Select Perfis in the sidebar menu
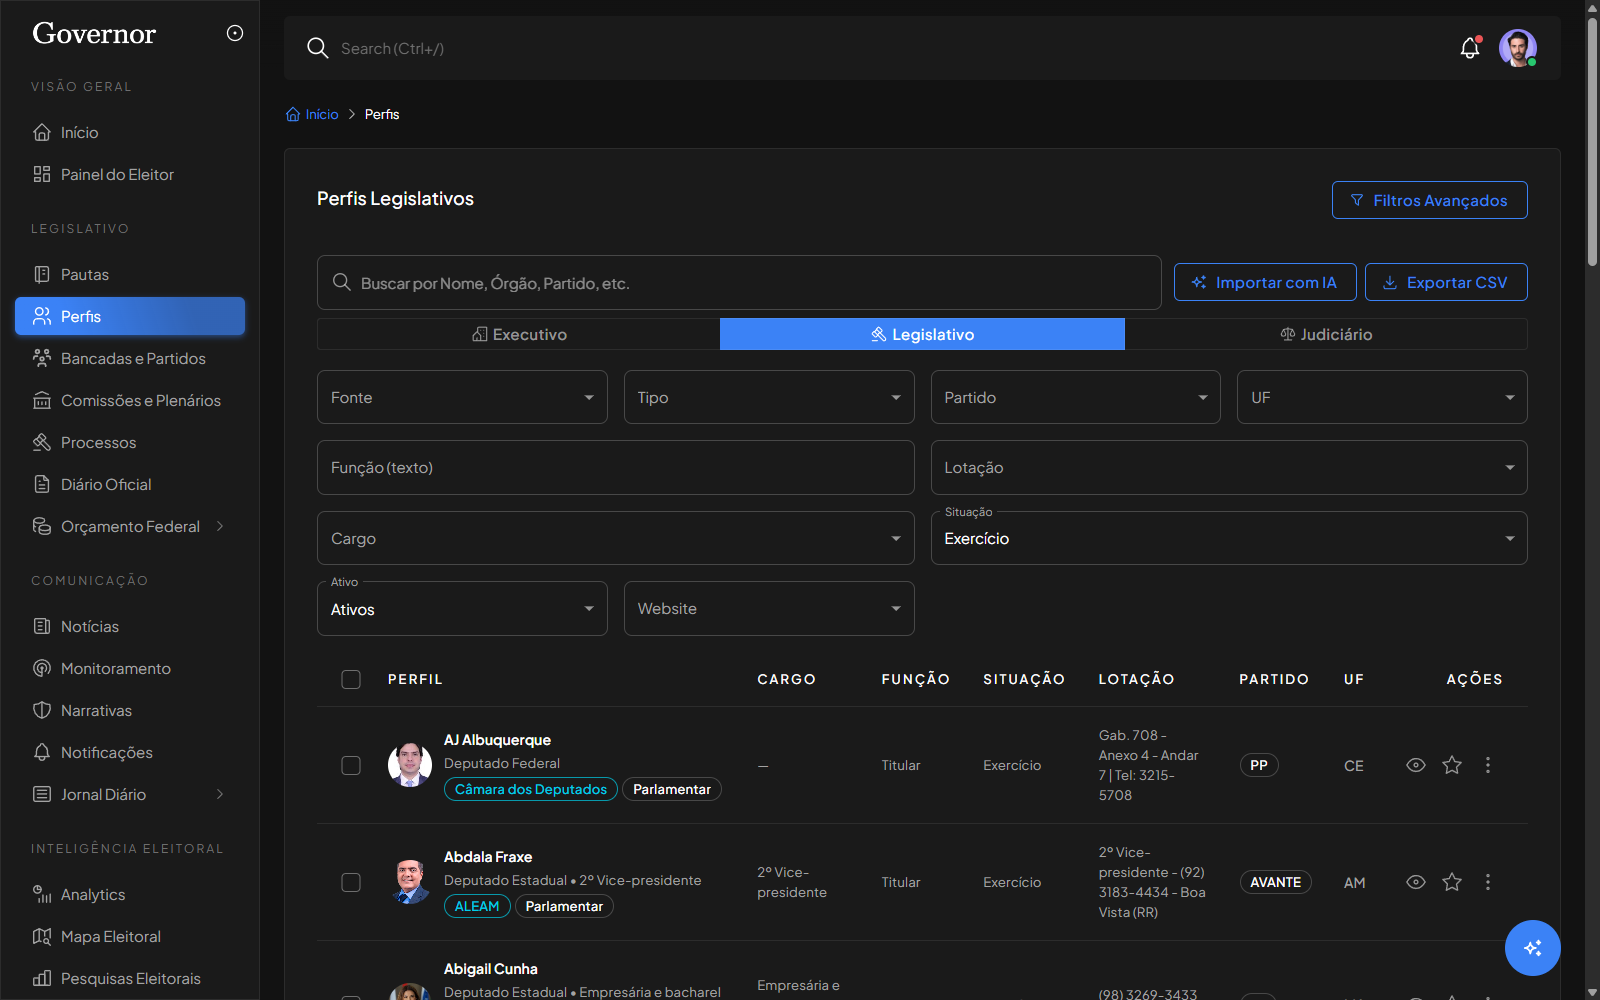1600x1000 pixels. coord(130,316)
